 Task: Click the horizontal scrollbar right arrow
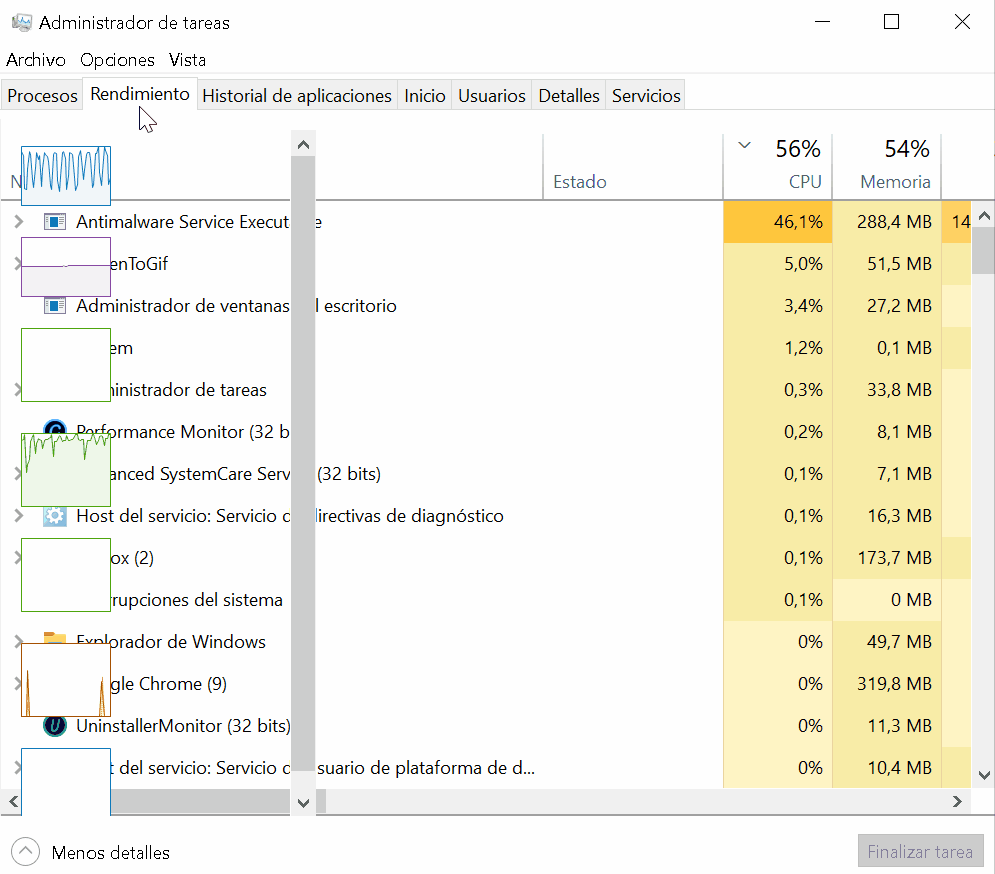pyautogui.click(x=957, y=802)
